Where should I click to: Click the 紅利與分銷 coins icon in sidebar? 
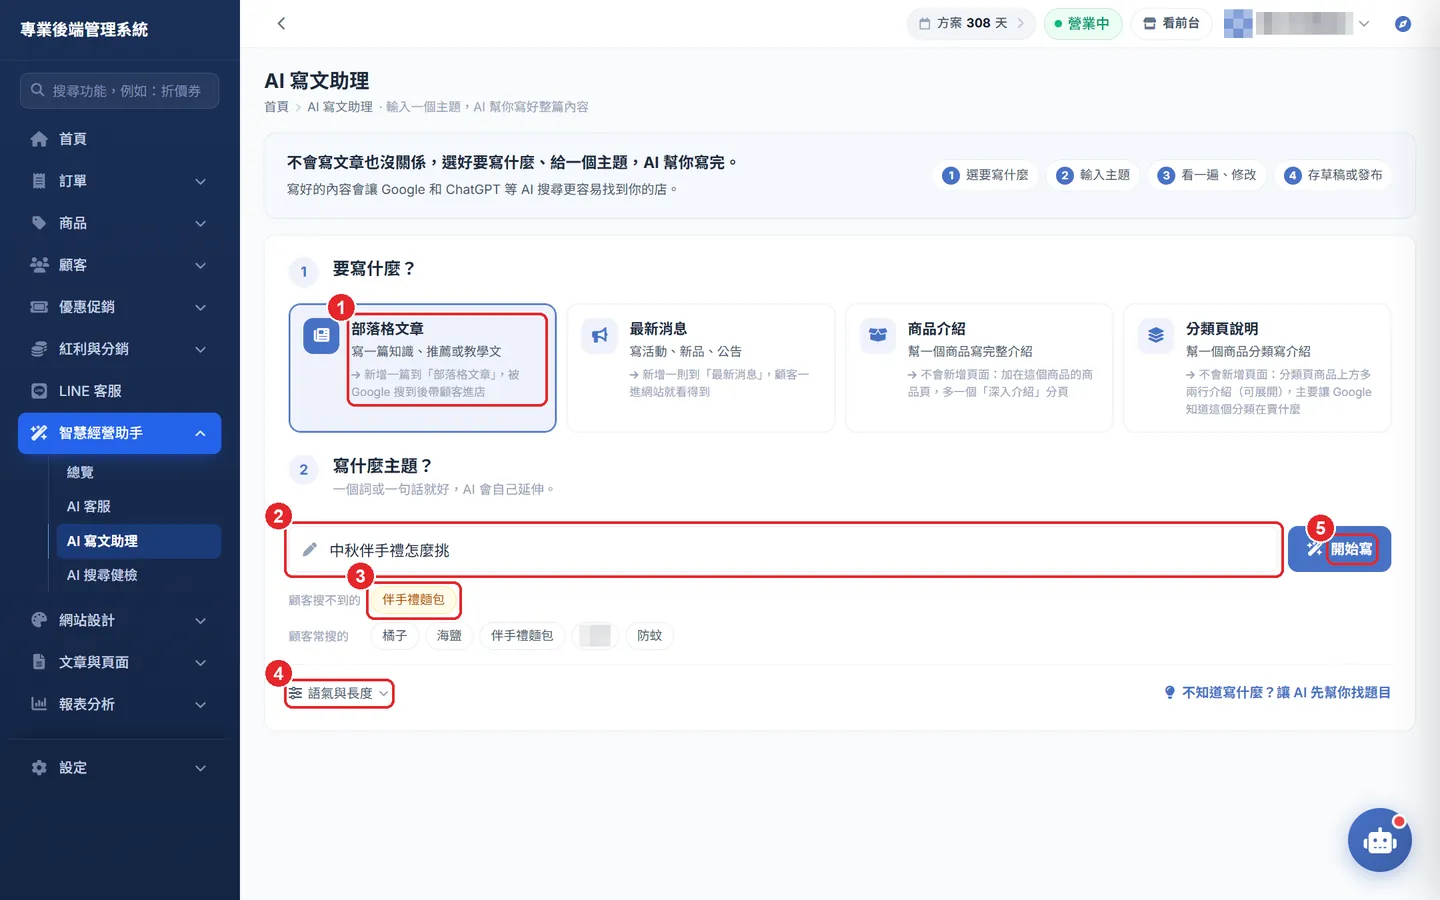point(39,349)
